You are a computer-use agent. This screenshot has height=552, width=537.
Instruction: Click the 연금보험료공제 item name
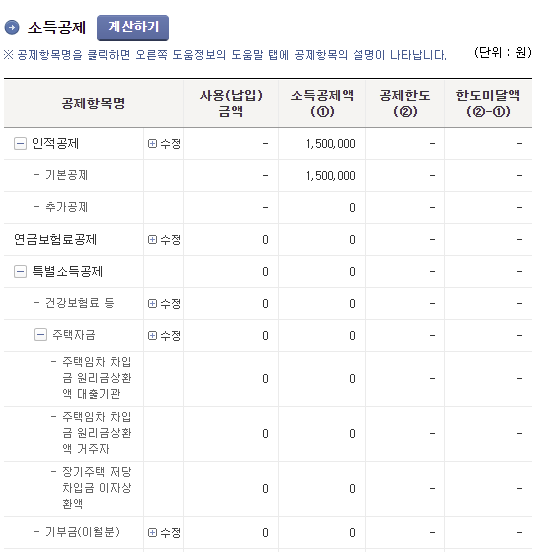(x=55, y=240)
